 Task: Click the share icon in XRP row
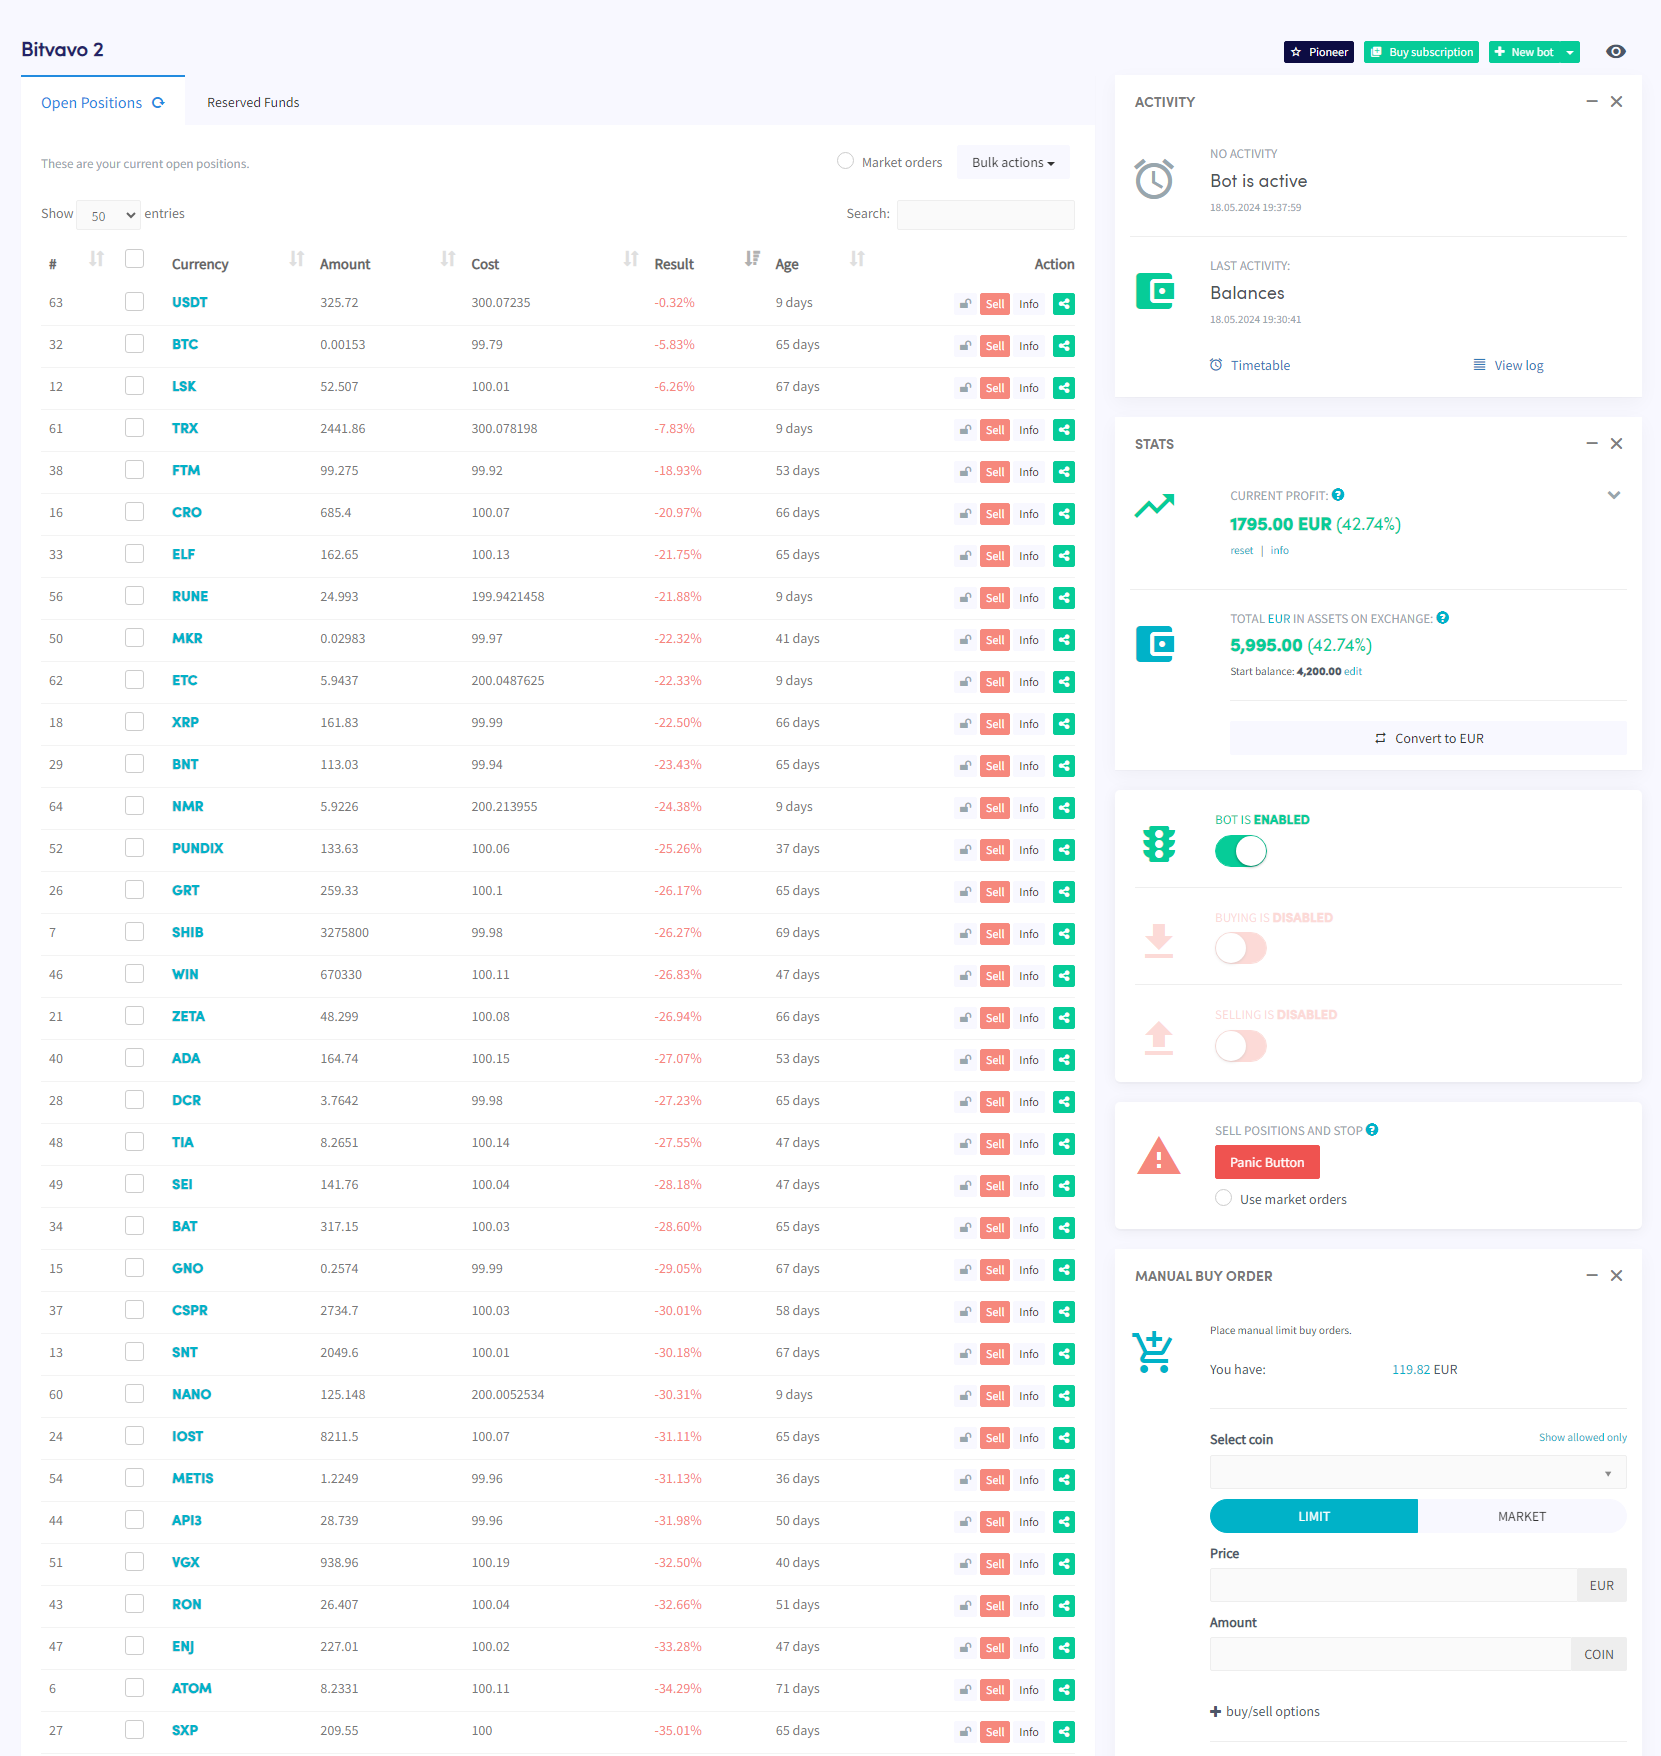tap(1064, 724)
